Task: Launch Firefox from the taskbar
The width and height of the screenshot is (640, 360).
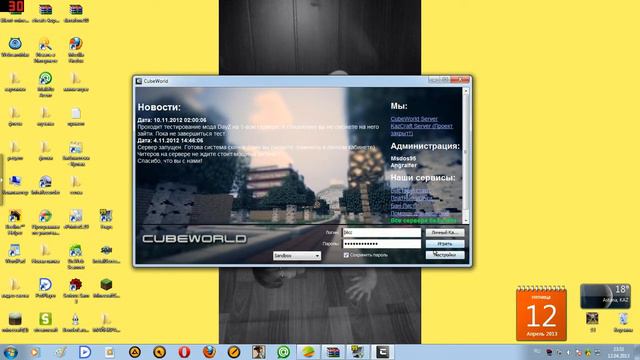Action: (x=209, y=352)
